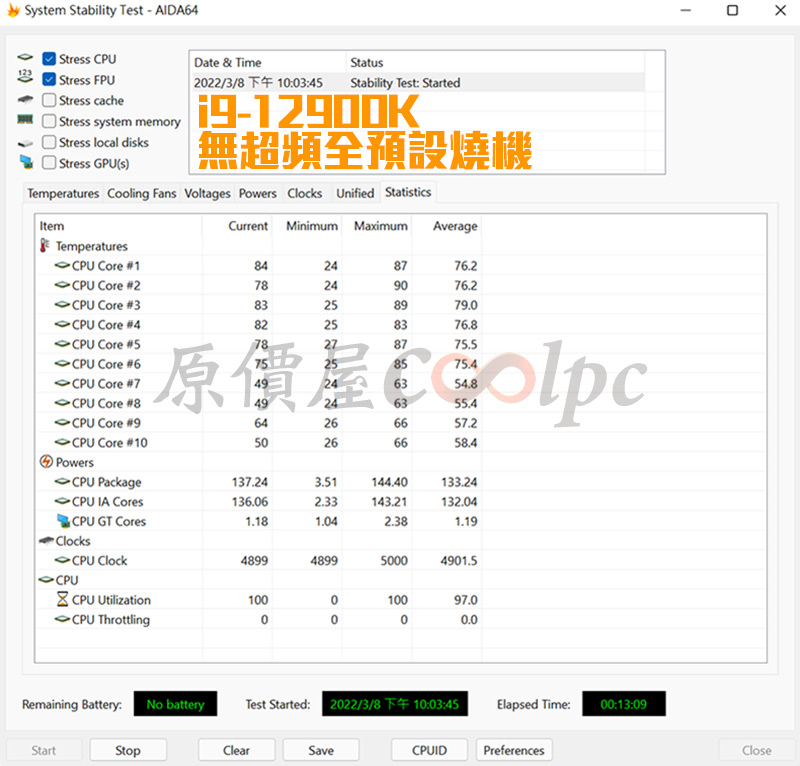This screenshot has height=766, width=800.
Task: Click the Powers lightning icon
Action: click(x=46, y=462)
